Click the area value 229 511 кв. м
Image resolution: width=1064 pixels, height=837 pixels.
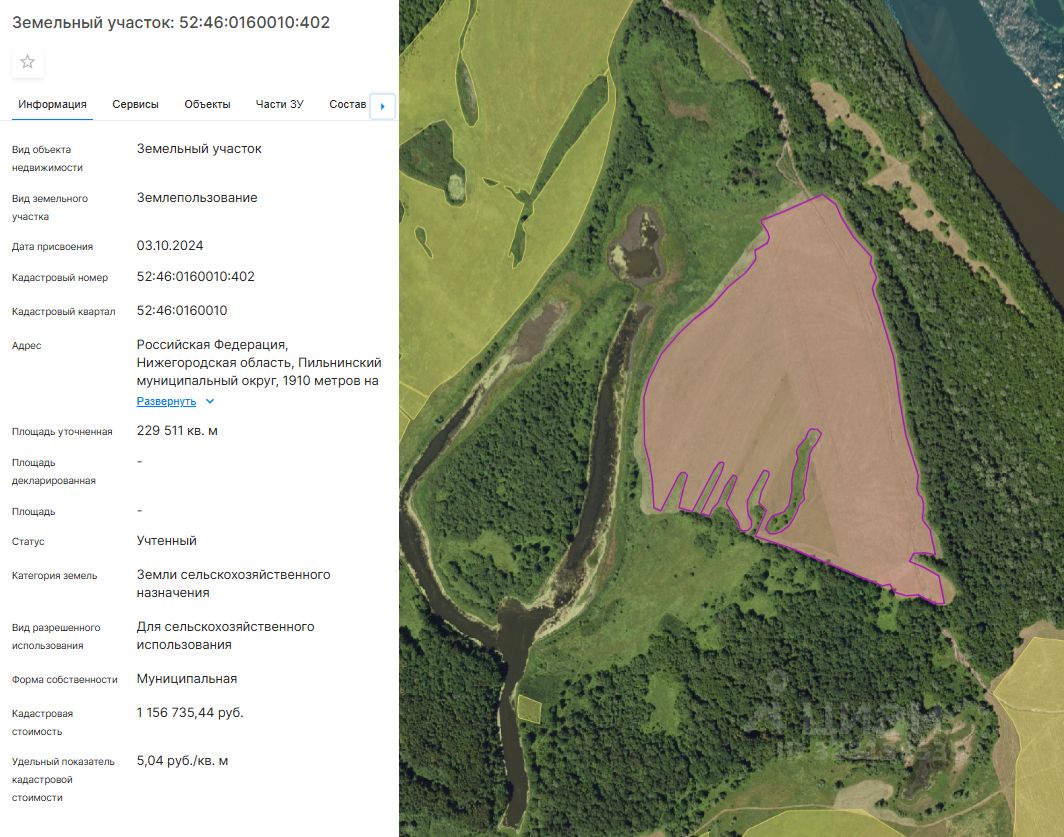click(x=177, y=430)
